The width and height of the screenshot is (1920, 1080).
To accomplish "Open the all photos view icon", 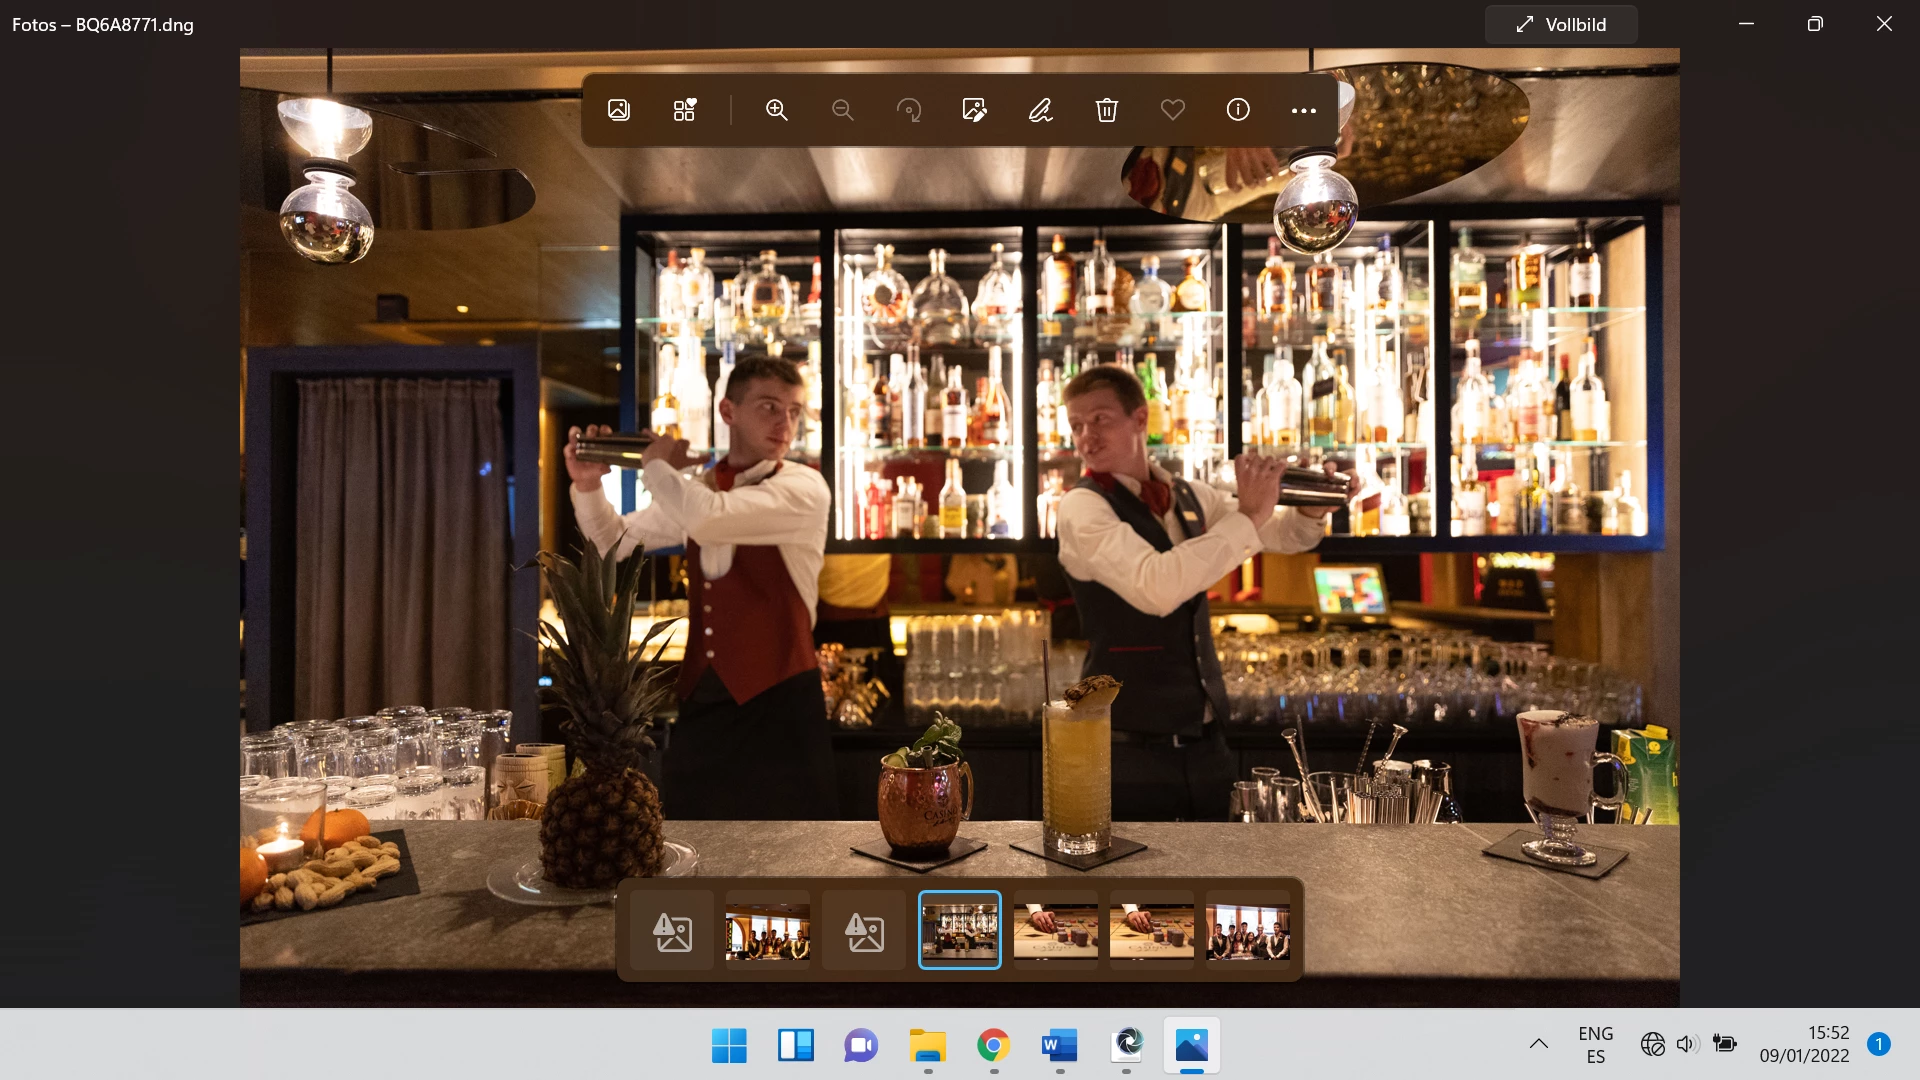I will pos(619,110).
